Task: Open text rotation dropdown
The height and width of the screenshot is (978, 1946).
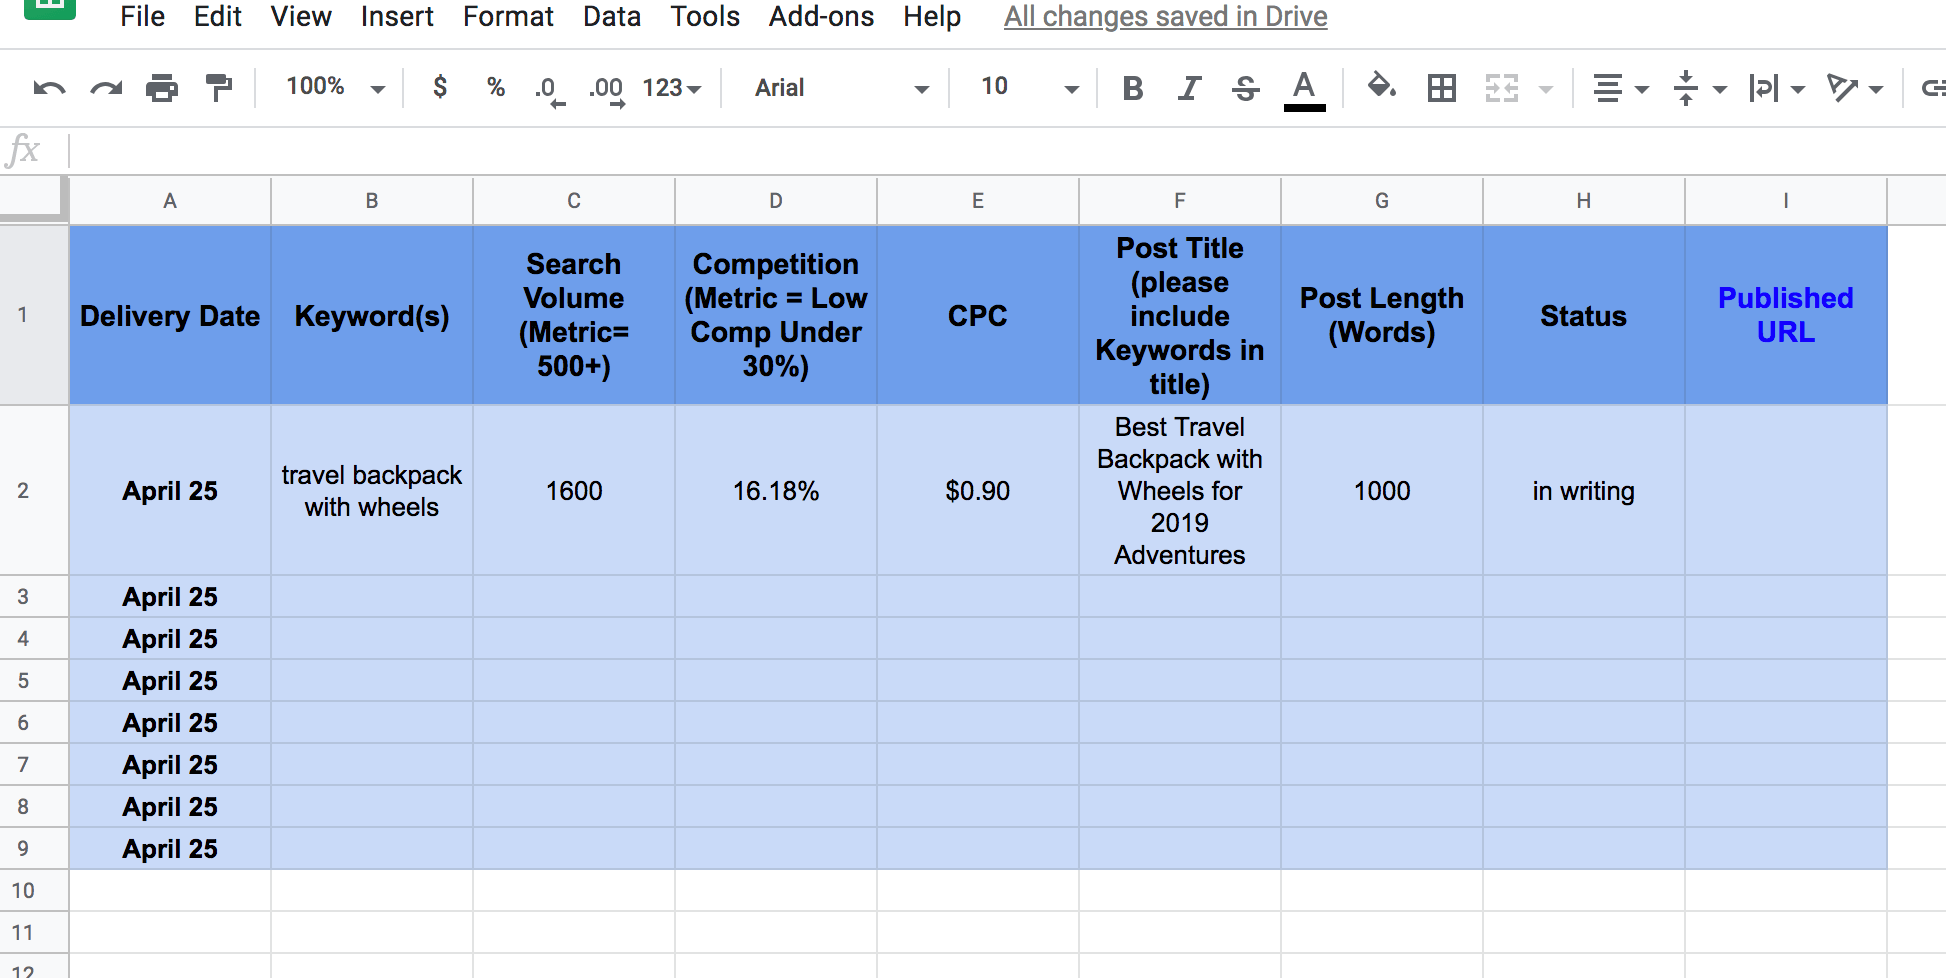Action: click(1855, 88)
